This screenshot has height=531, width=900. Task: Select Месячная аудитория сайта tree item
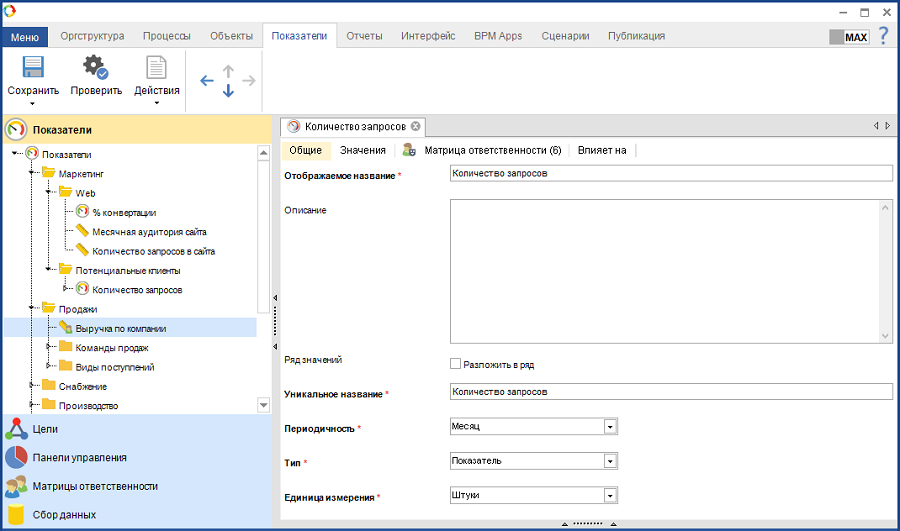[149, 231]
